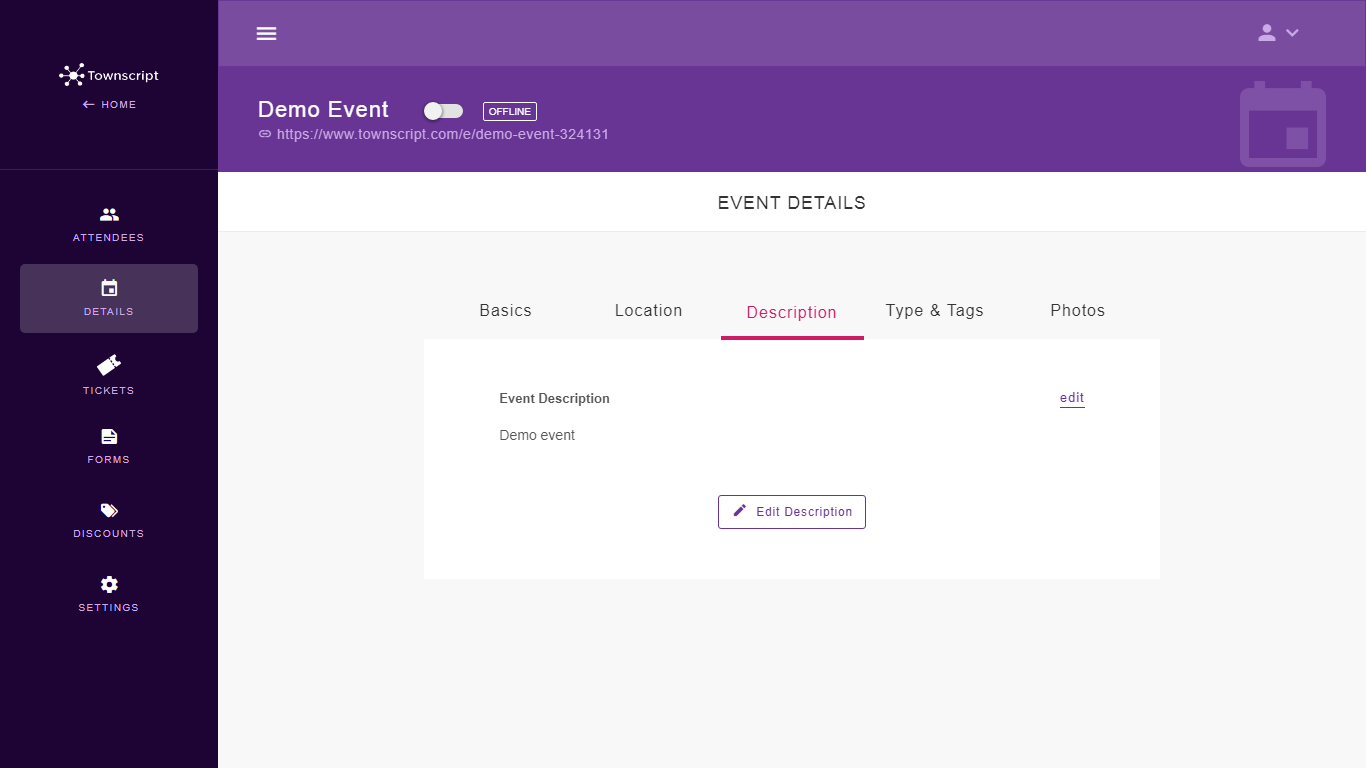The height and width of the screenshot is (768, 1366).
Task: Click the Edit Description button
Action: pyautogui.click(x=792, y=512)
